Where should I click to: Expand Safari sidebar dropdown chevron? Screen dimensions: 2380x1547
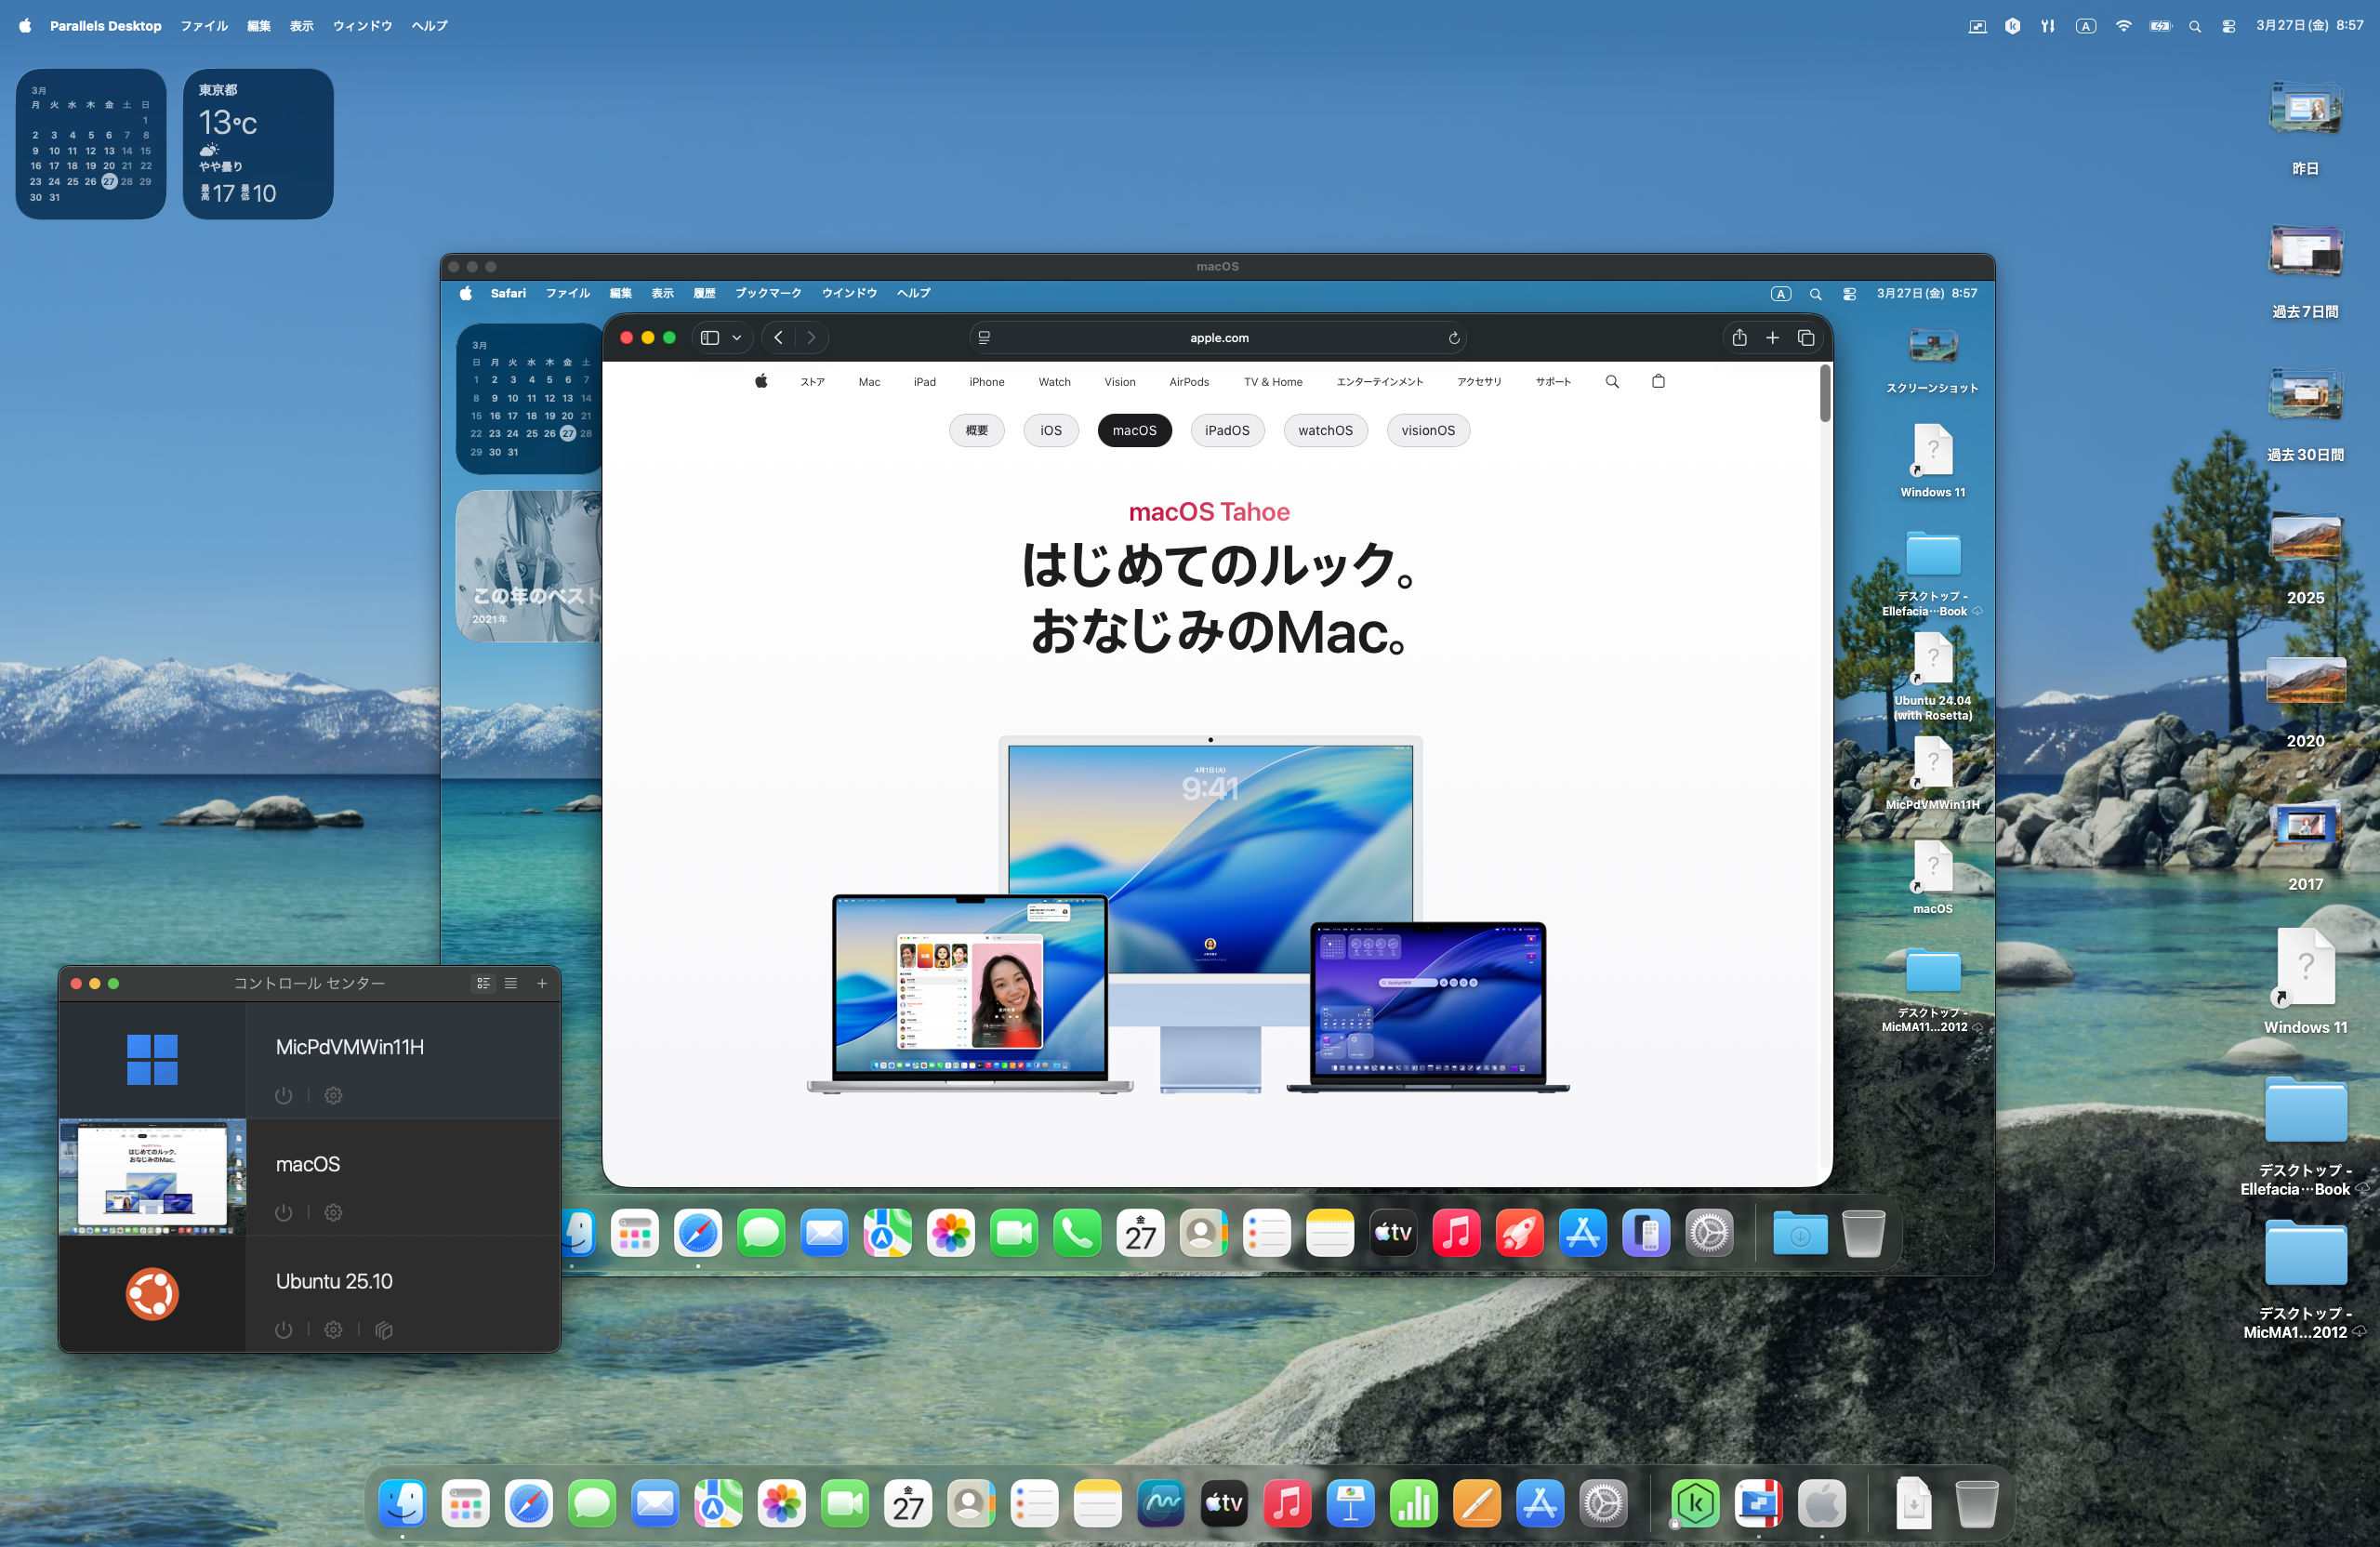(x=737, y=338)
